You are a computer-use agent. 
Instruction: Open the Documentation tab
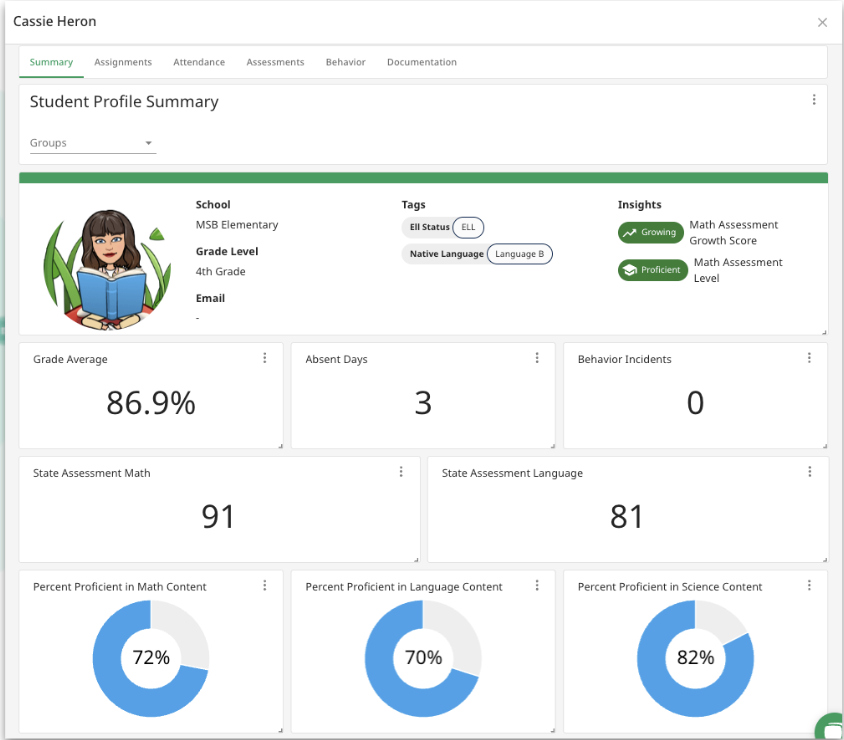[x=421, y=62]
